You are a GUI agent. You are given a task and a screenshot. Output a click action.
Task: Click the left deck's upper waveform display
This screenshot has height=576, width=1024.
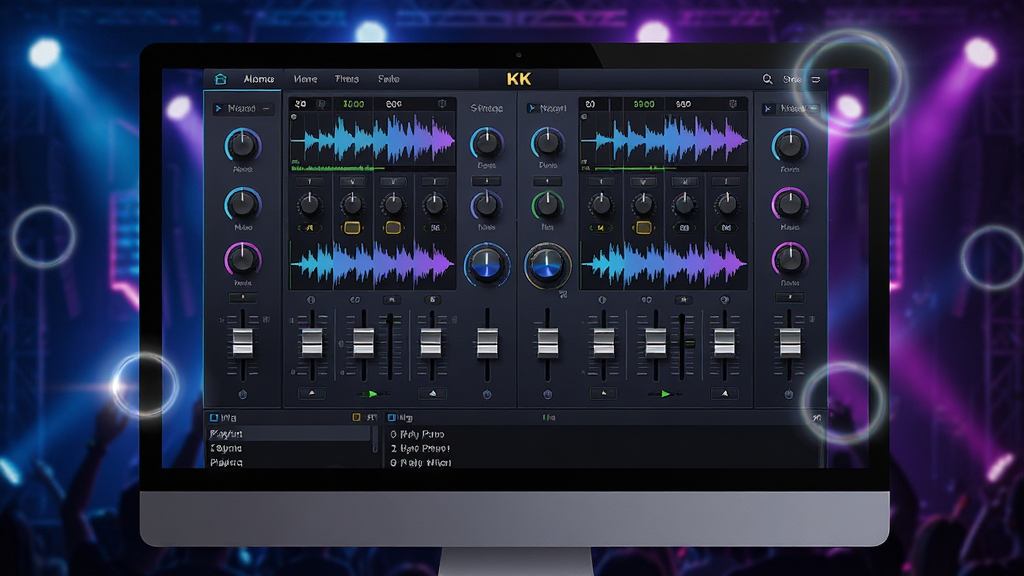pos(372,139)
